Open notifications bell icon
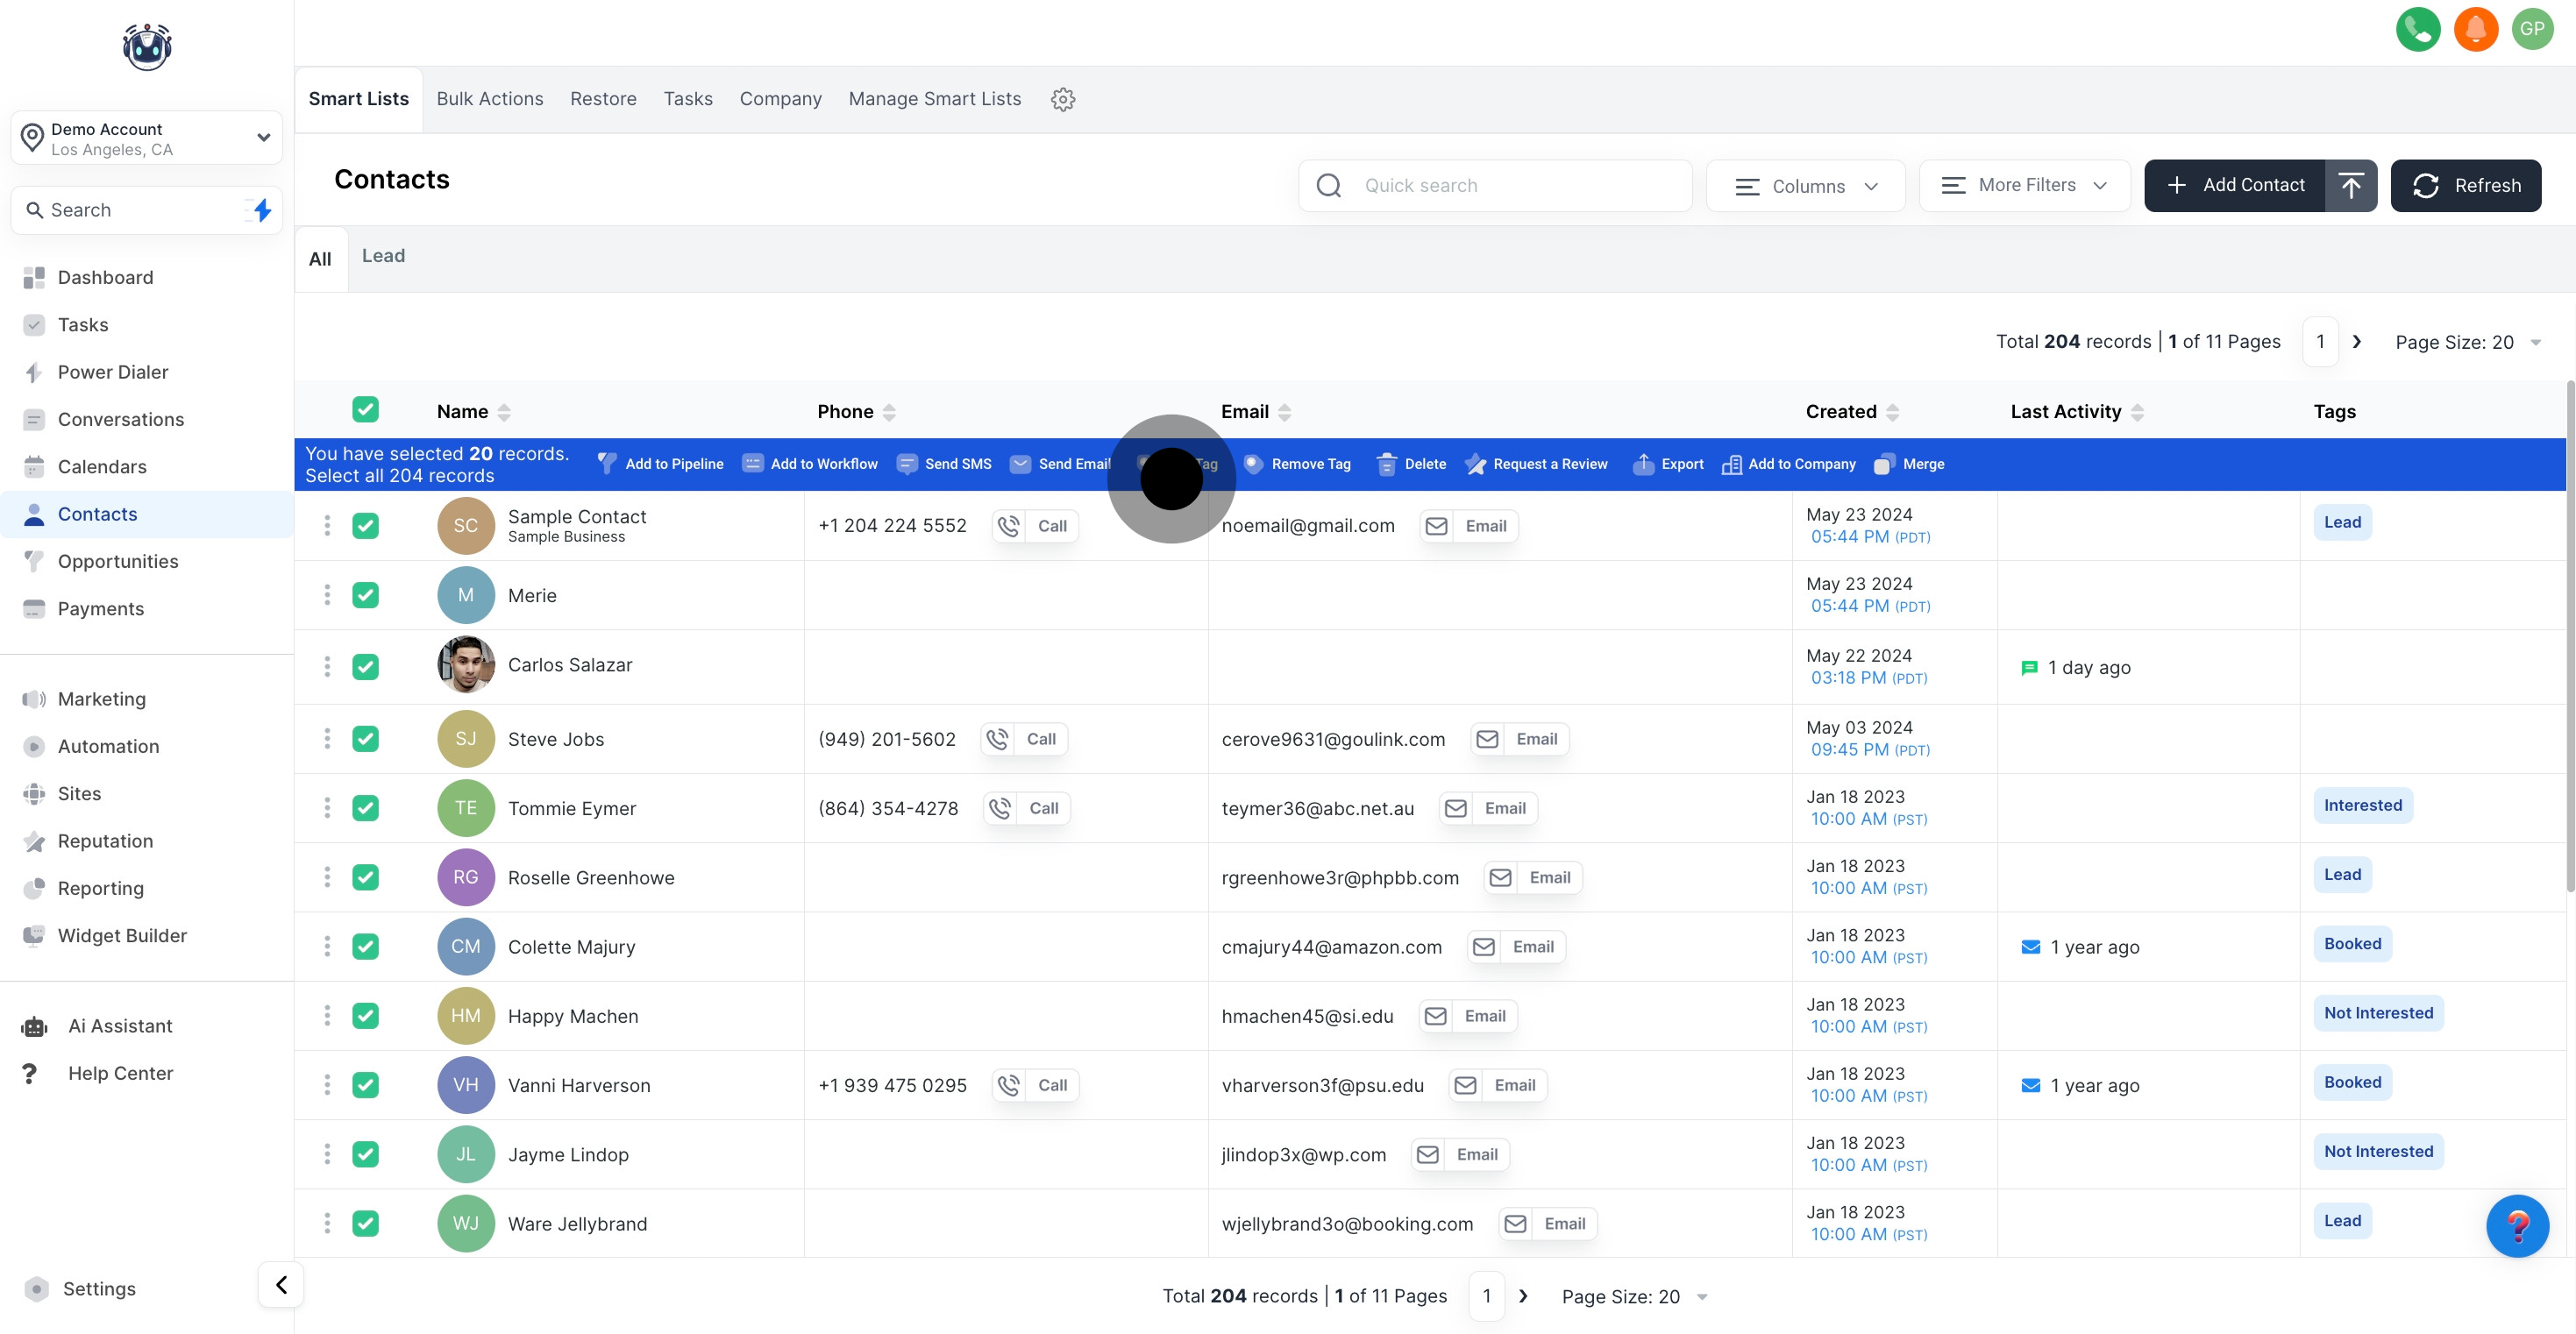2576x1334 pixels. pyautogui.click(x=2475, y=29)
